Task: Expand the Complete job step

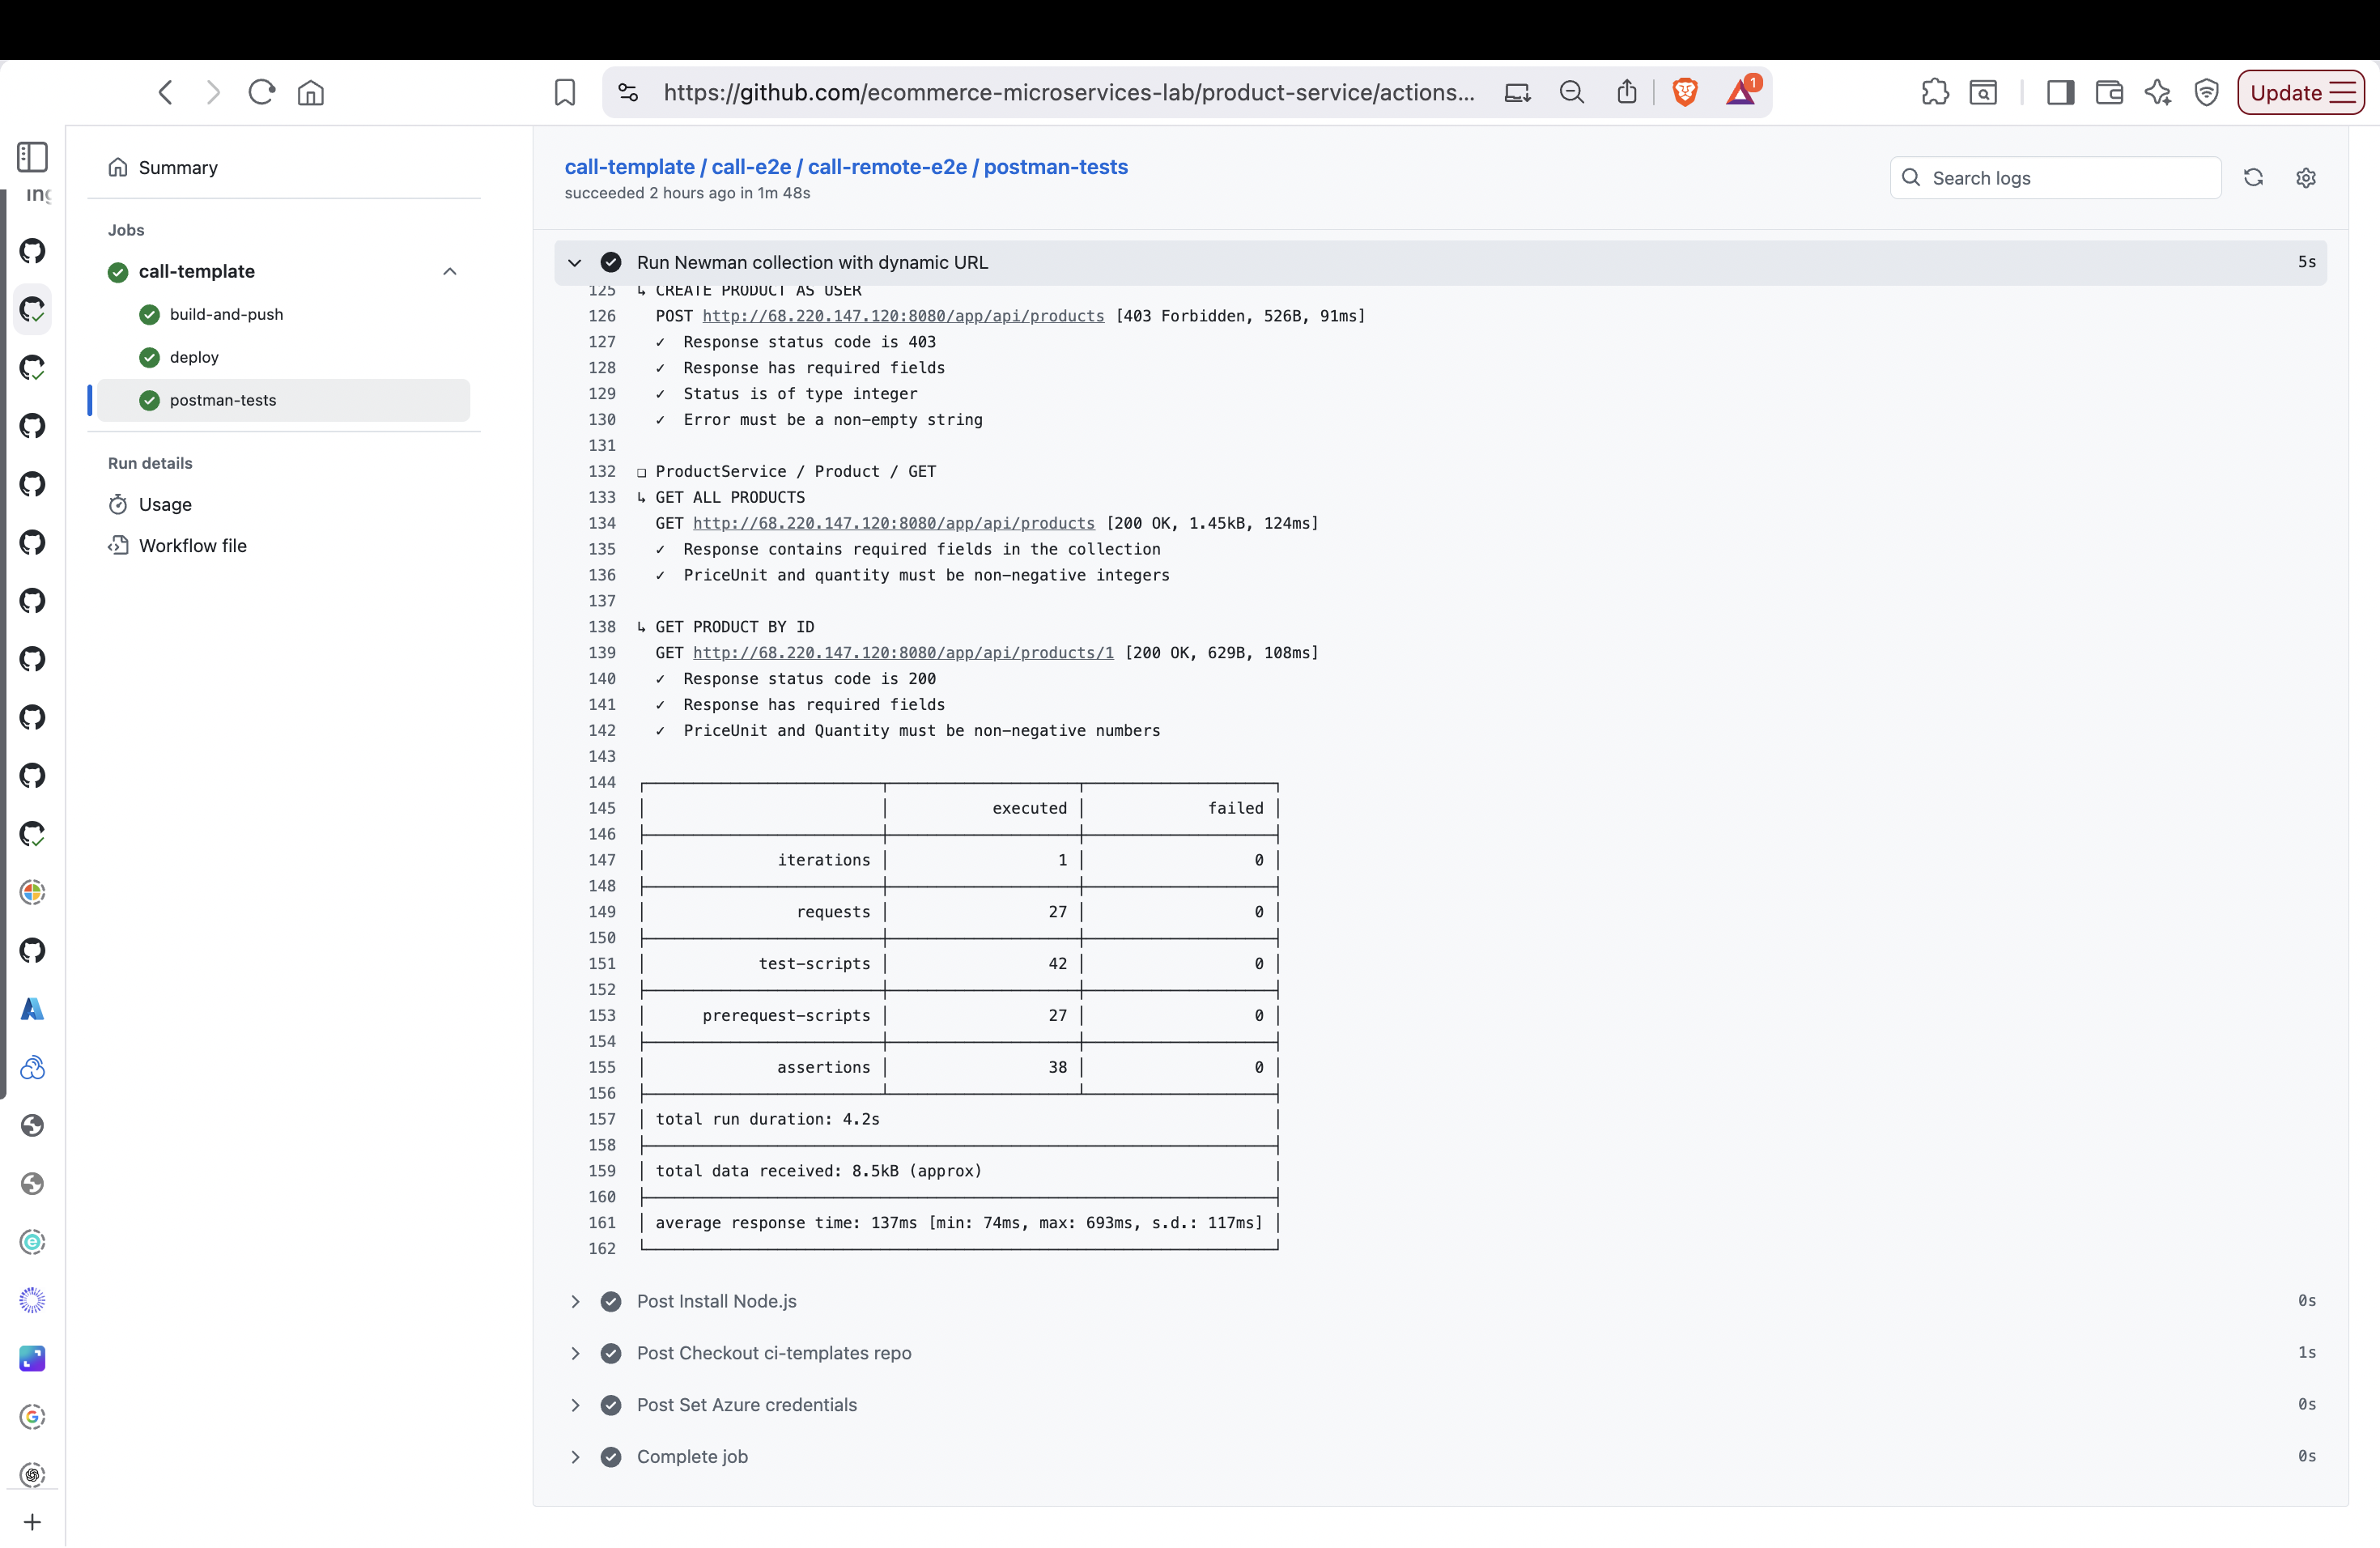Action: (x=575, y=1457)
